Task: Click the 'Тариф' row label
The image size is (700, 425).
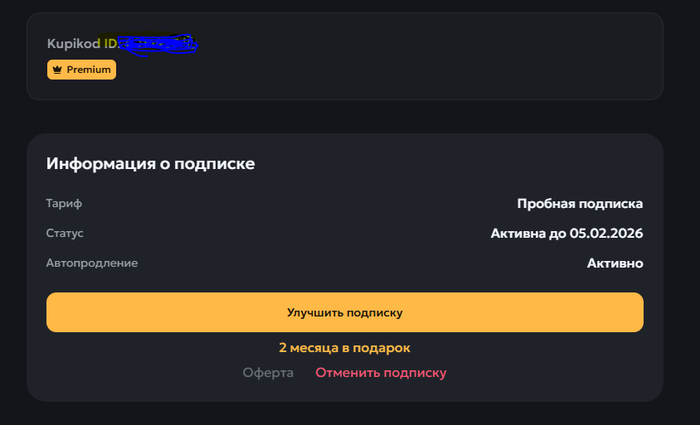Action: click(64, 204)
